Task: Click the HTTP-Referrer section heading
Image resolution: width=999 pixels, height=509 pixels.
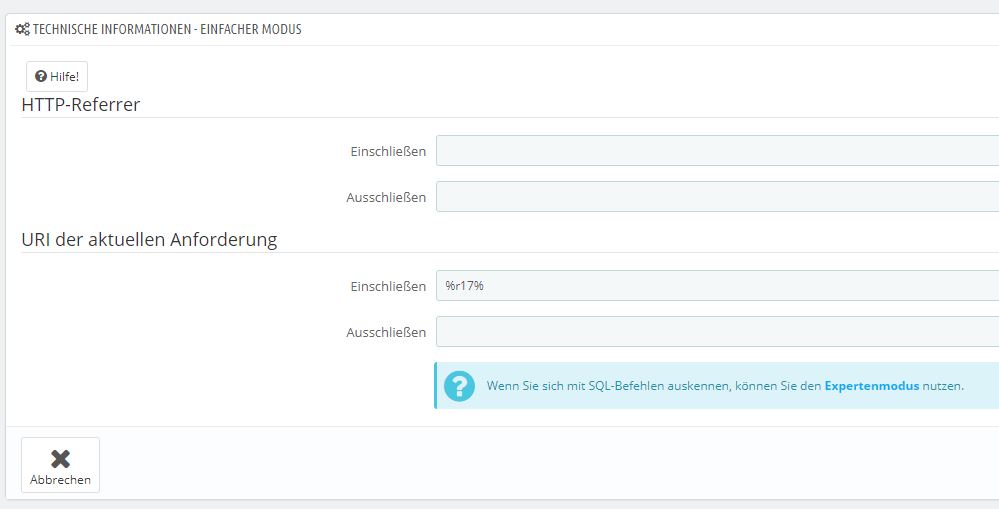Action: pos(81,104)
